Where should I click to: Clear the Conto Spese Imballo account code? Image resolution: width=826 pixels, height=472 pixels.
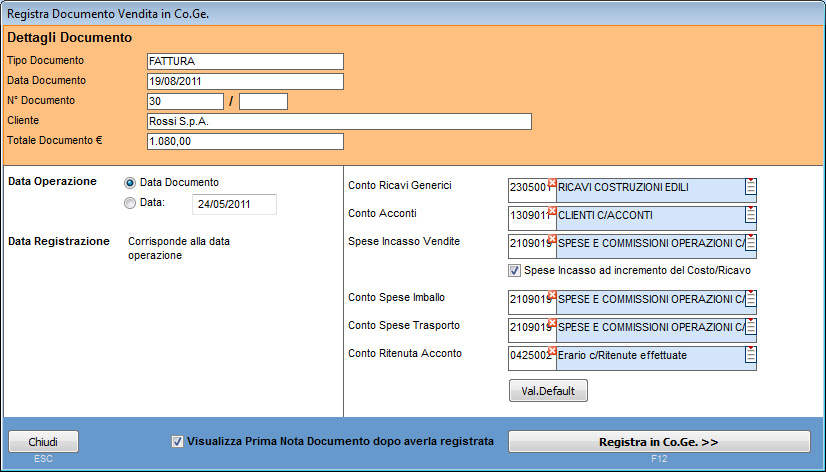coord(551,294)
